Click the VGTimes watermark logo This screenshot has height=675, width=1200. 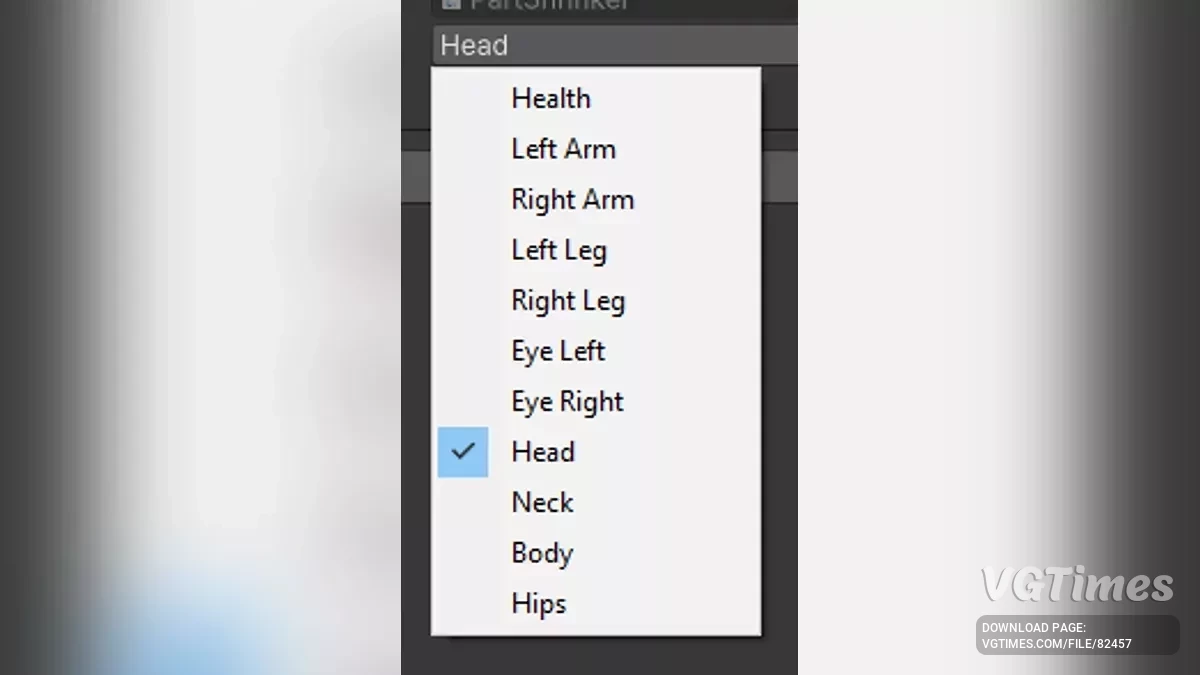click(1076, 585)
